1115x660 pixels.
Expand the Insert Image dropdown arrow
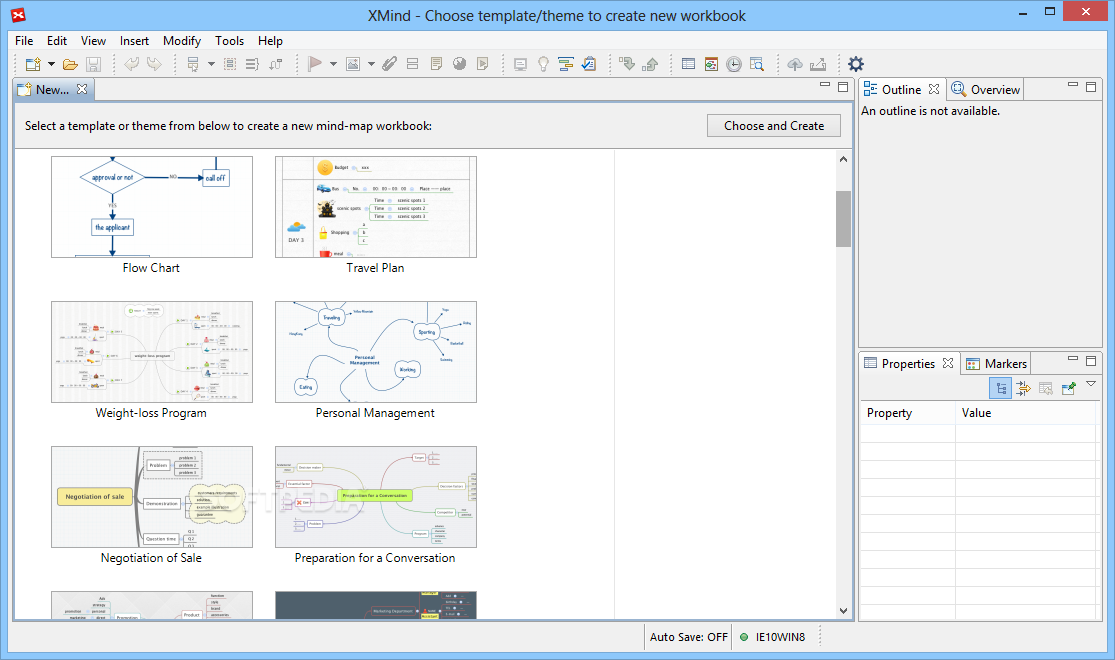(x=371, y=64)
